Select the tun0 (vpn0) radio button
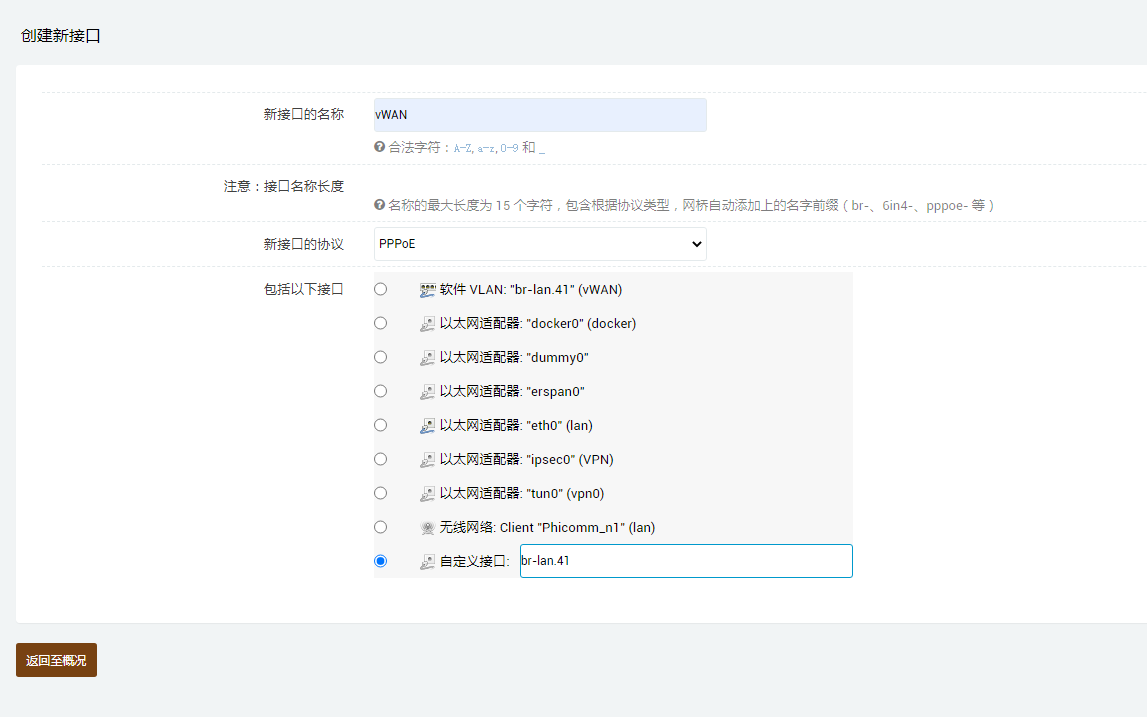1147x717 pixels. tap(380, 493)
